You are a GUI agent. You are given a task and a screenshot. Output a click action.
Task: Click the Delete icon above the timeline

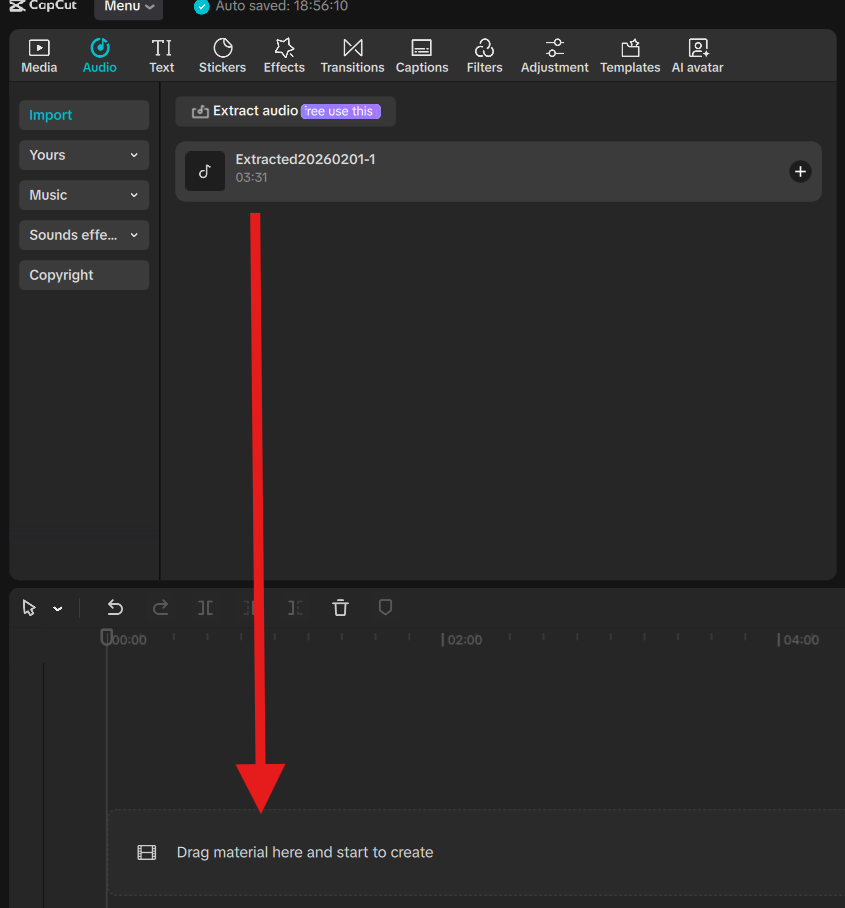340,607
